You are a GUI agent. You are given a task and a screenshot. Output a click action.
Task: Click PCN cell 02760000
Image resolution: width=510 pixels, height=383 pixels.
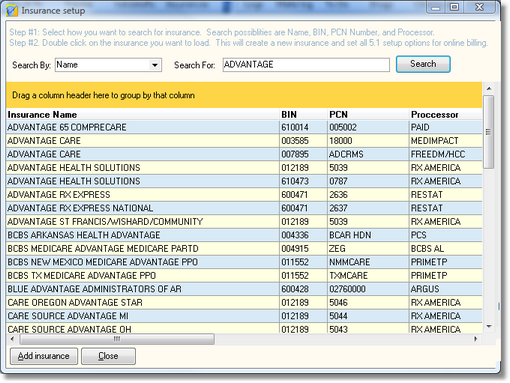coord(368,289)
